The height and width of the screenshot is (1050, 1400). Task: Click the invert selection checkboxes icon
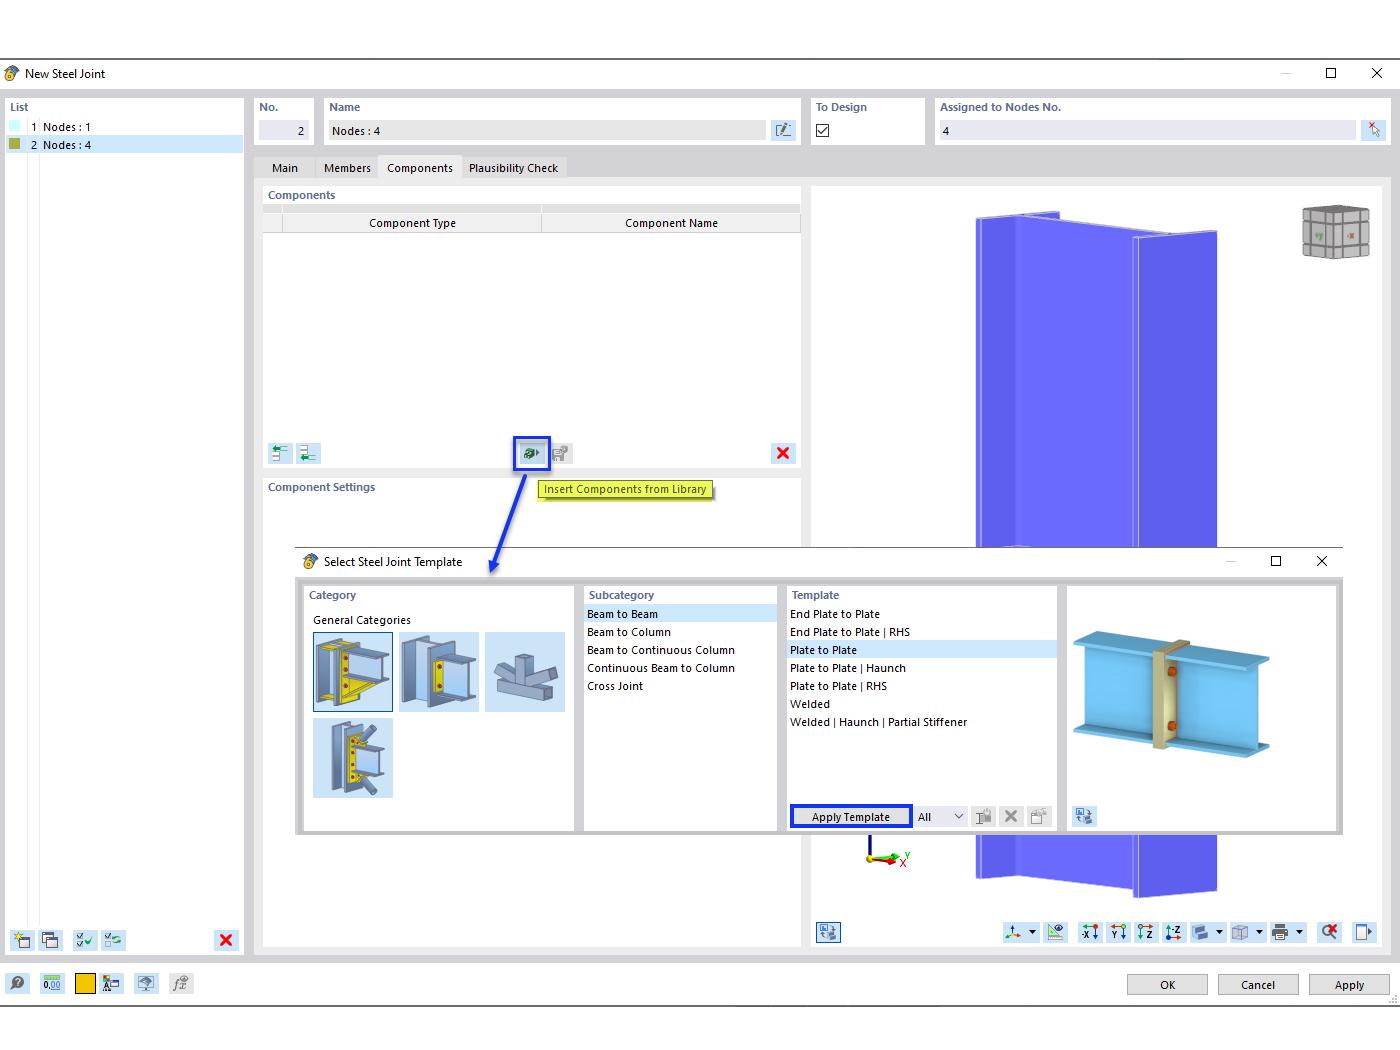(x=113, y=940)
